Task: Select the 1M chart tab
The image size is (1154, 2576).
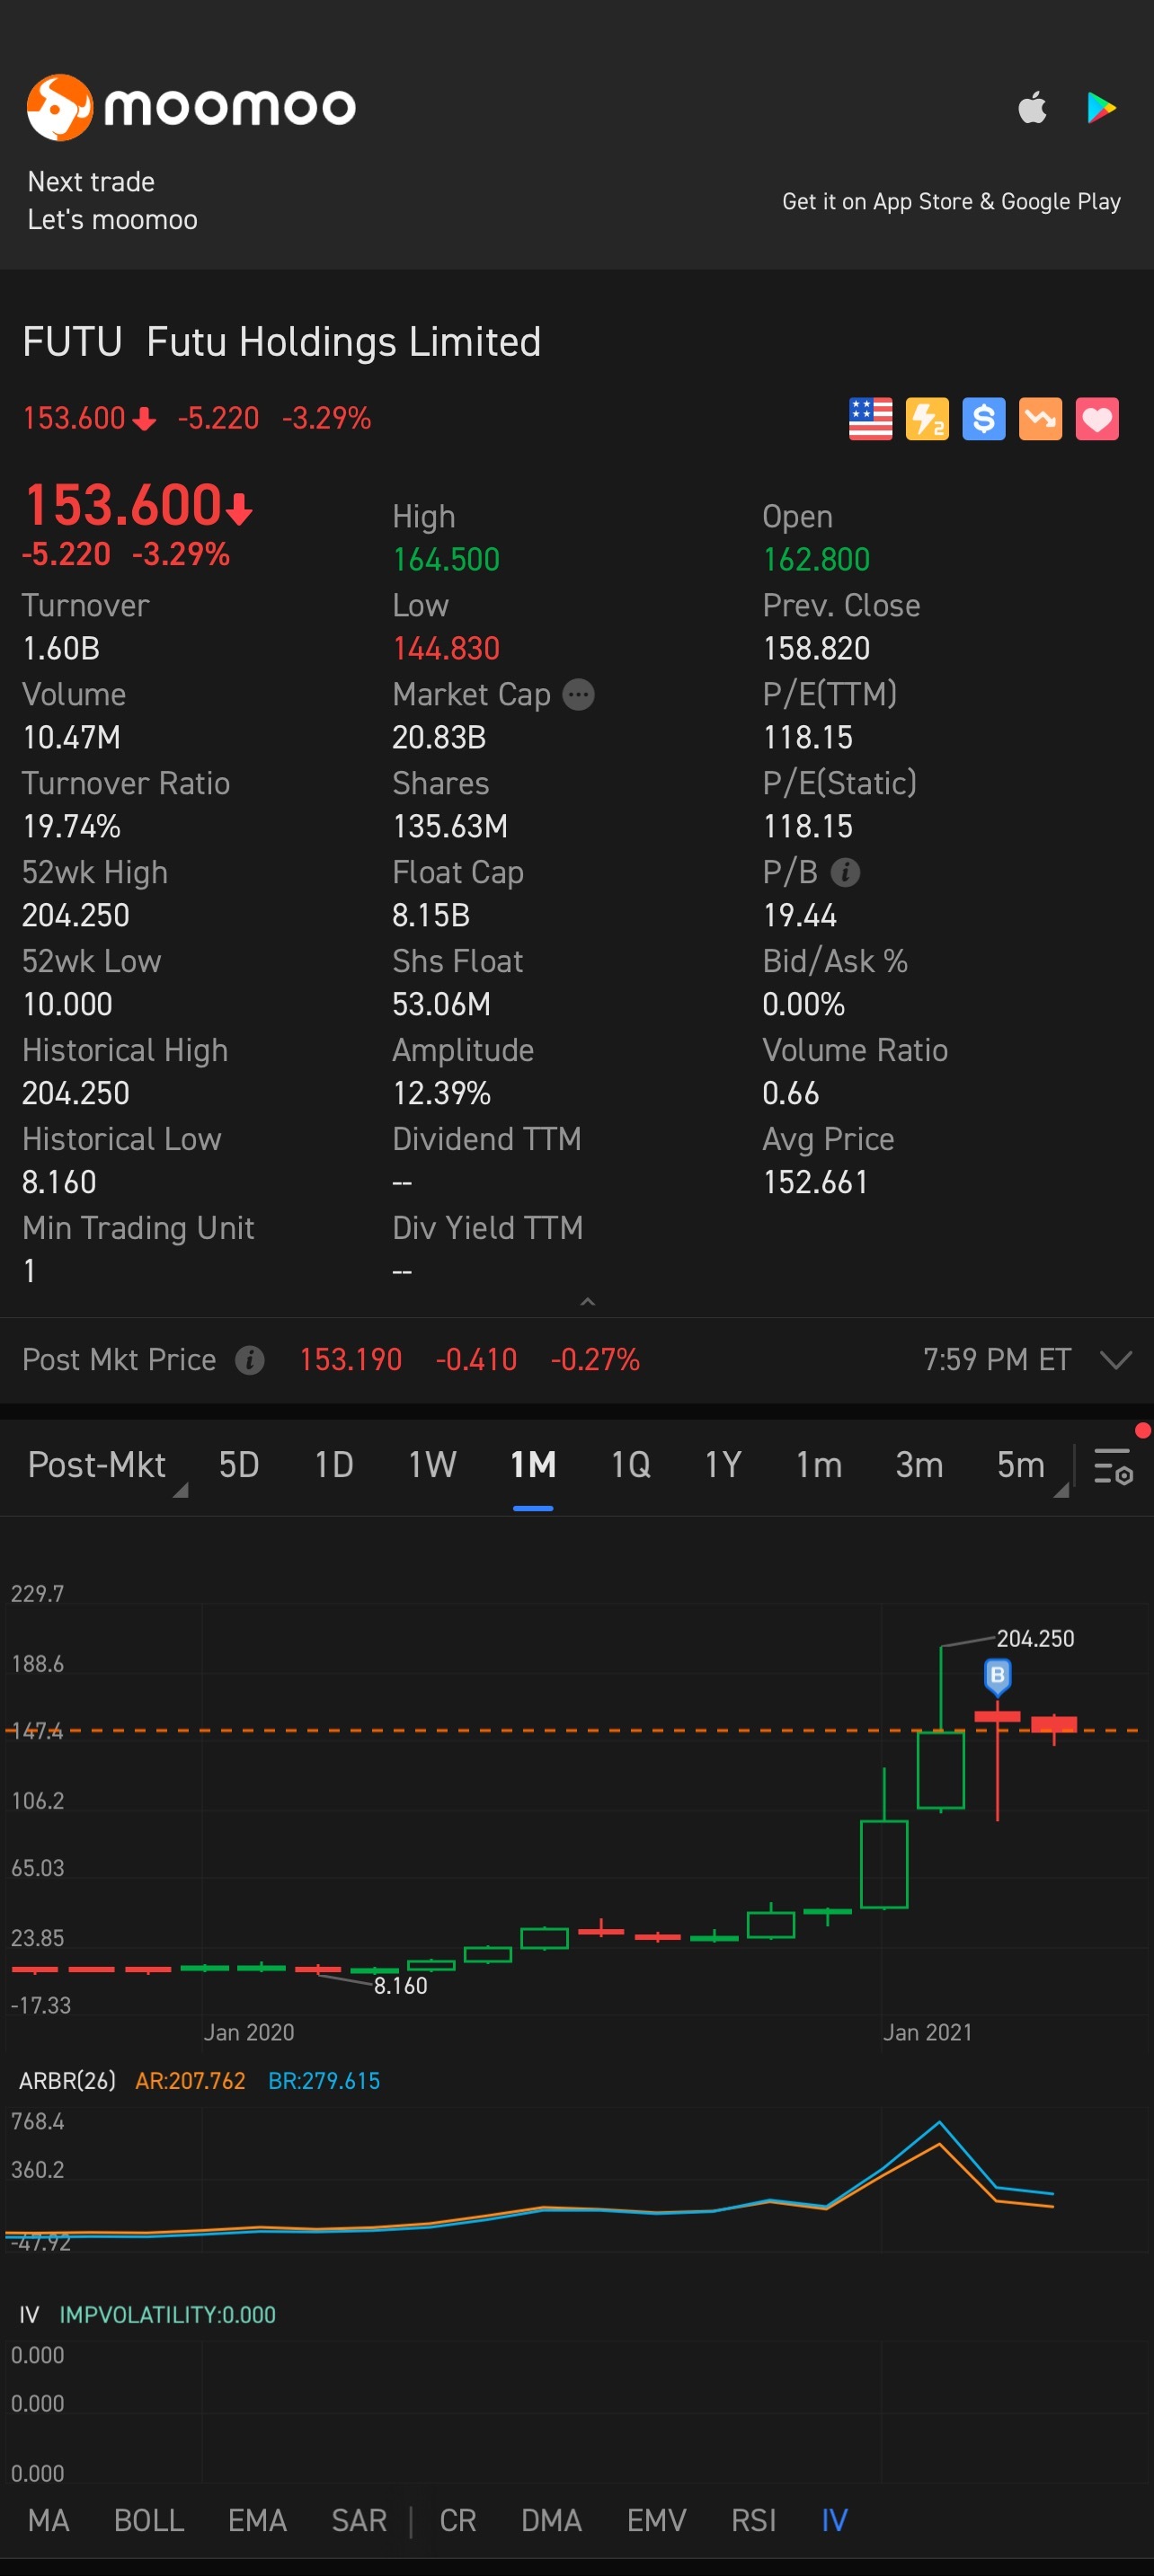Action: pyautogui.click(x=533, y=1465)
